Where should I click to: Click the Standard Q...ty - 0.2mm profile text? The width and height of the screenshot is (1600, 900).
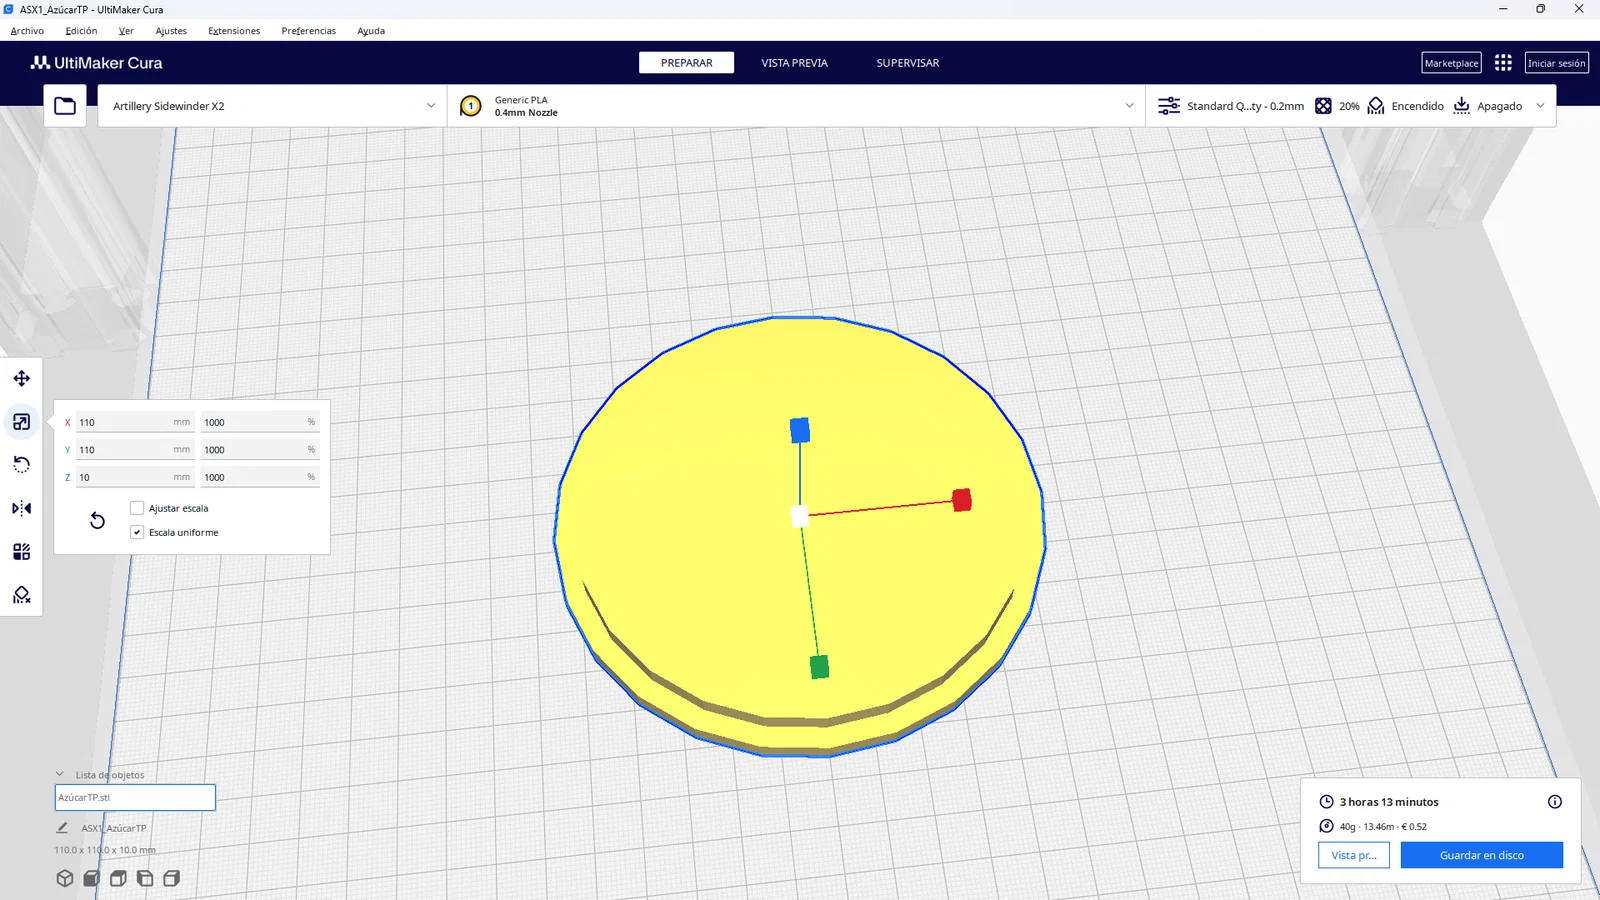(1245, 106)
